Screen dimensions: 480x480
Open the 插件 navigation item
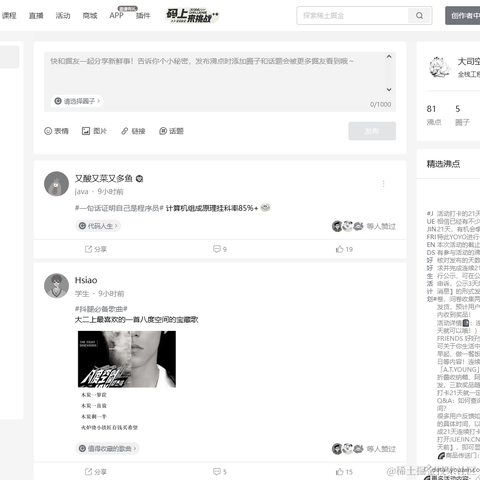point(143,16)
